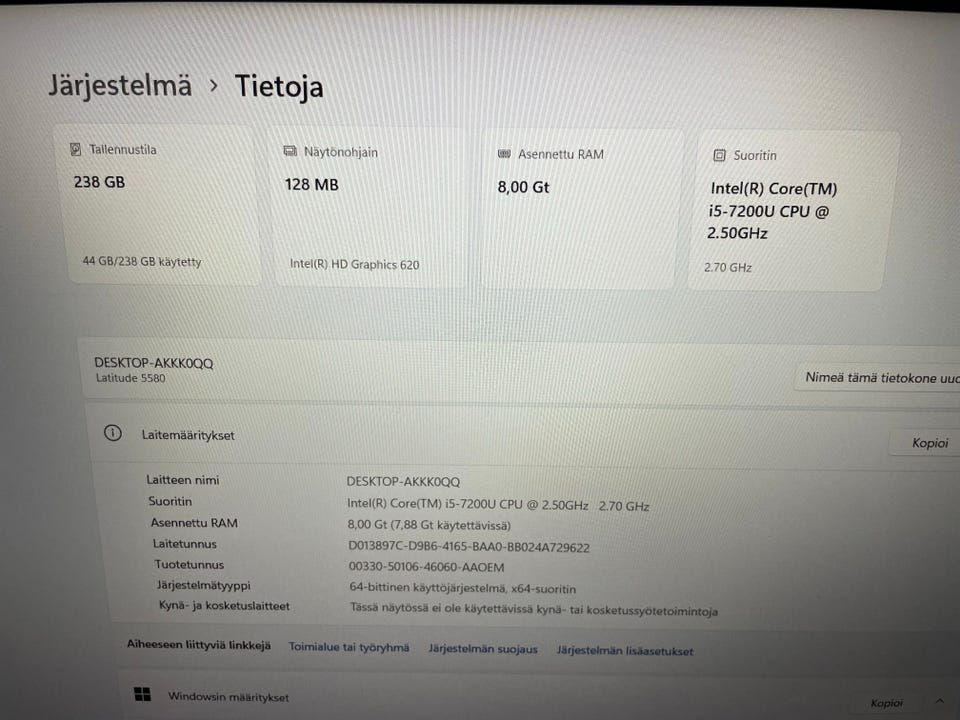Screen dimensions: 960x720
Task: Go back to Järjestelmä via breadcrumb
Action: click(120, 84)
